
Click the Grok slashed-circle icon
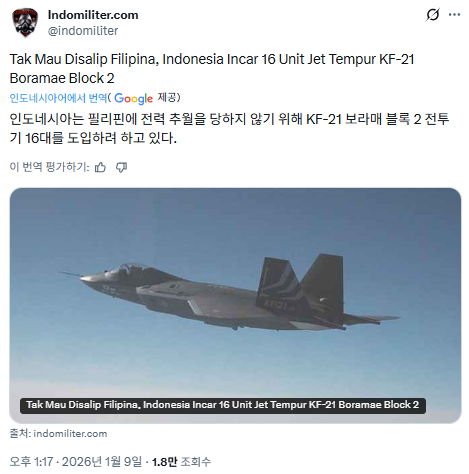pos(433,15)
